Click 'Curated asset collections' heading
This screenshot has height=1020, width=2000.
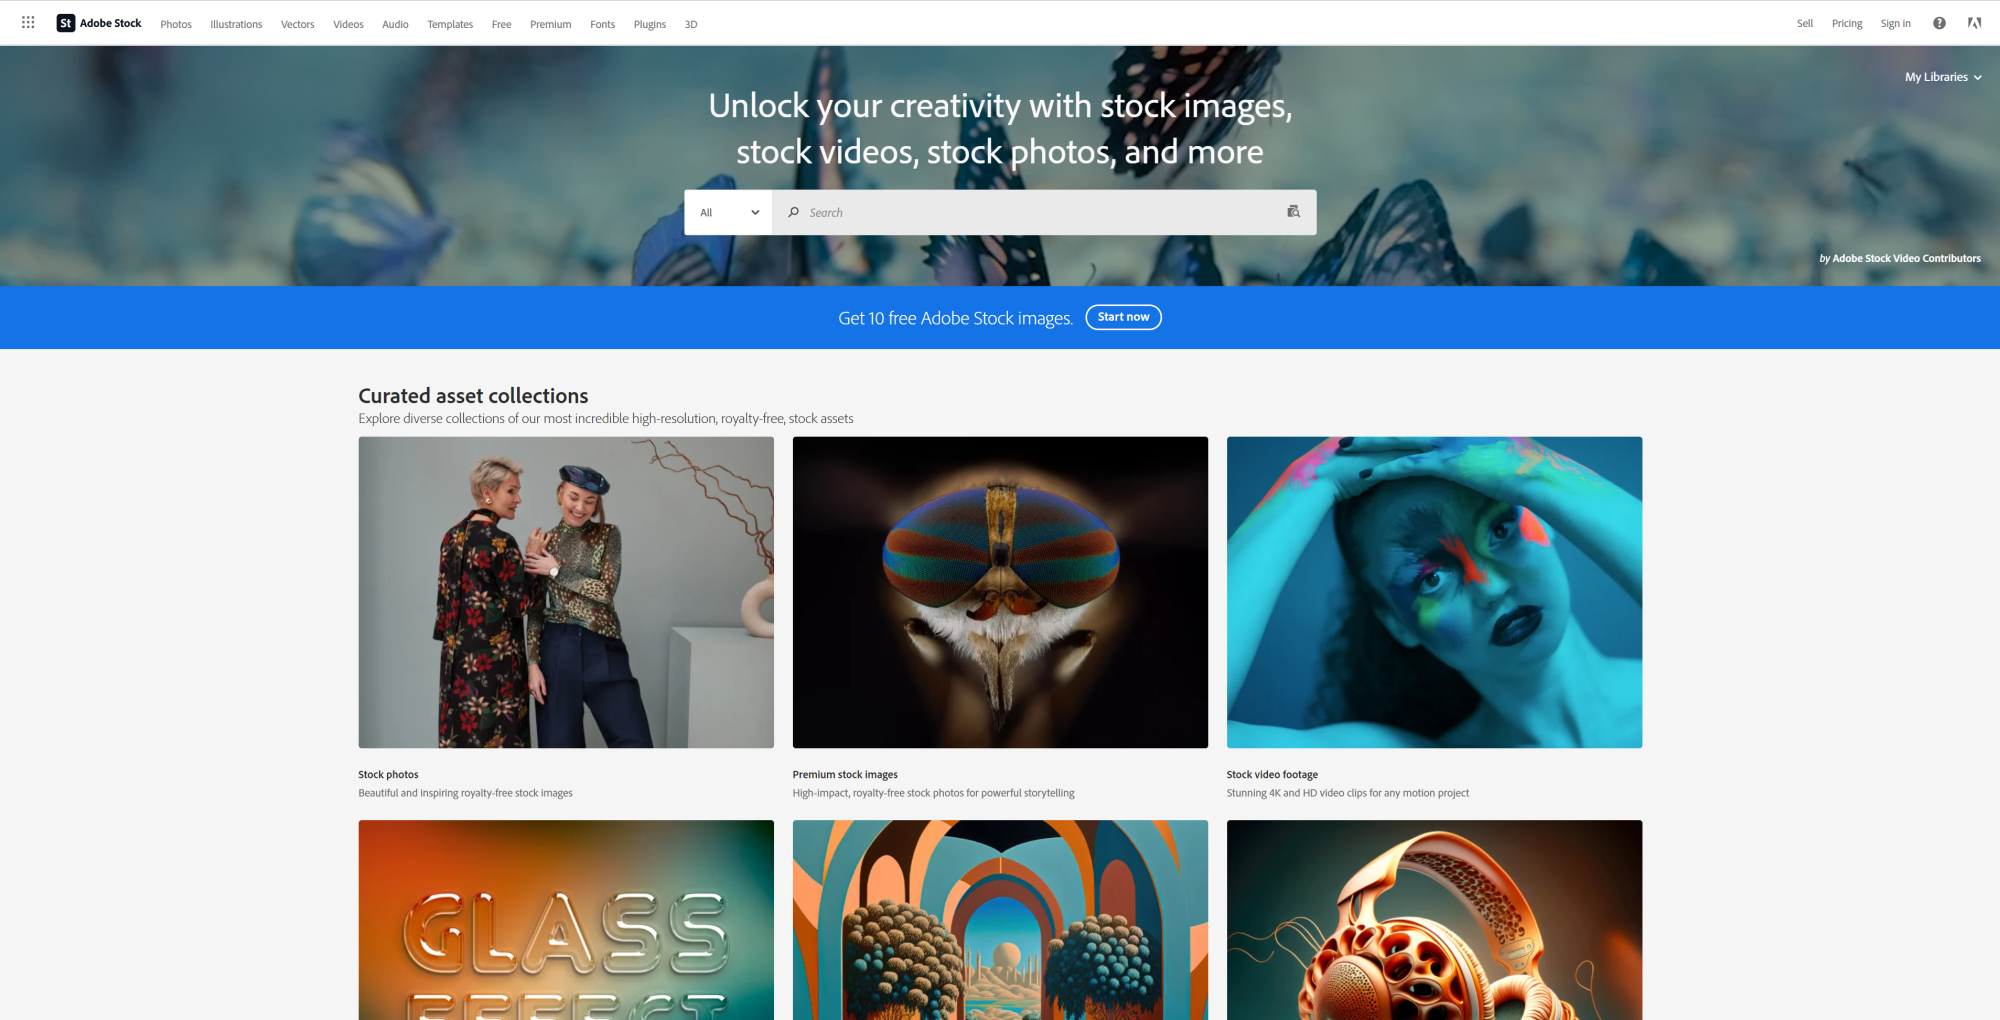pyautogui.click(x=473, y=396)
